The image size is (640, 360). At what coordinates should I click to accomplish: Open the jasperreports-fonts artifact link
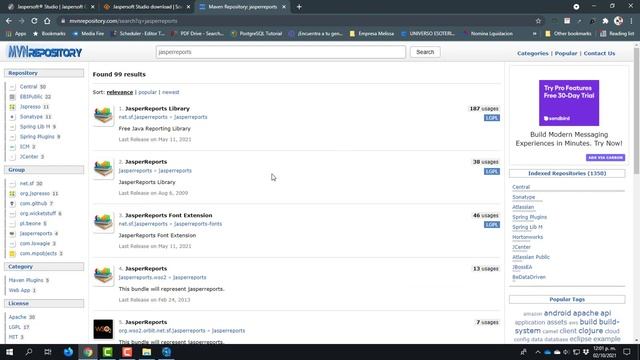[x=198, y=224]
